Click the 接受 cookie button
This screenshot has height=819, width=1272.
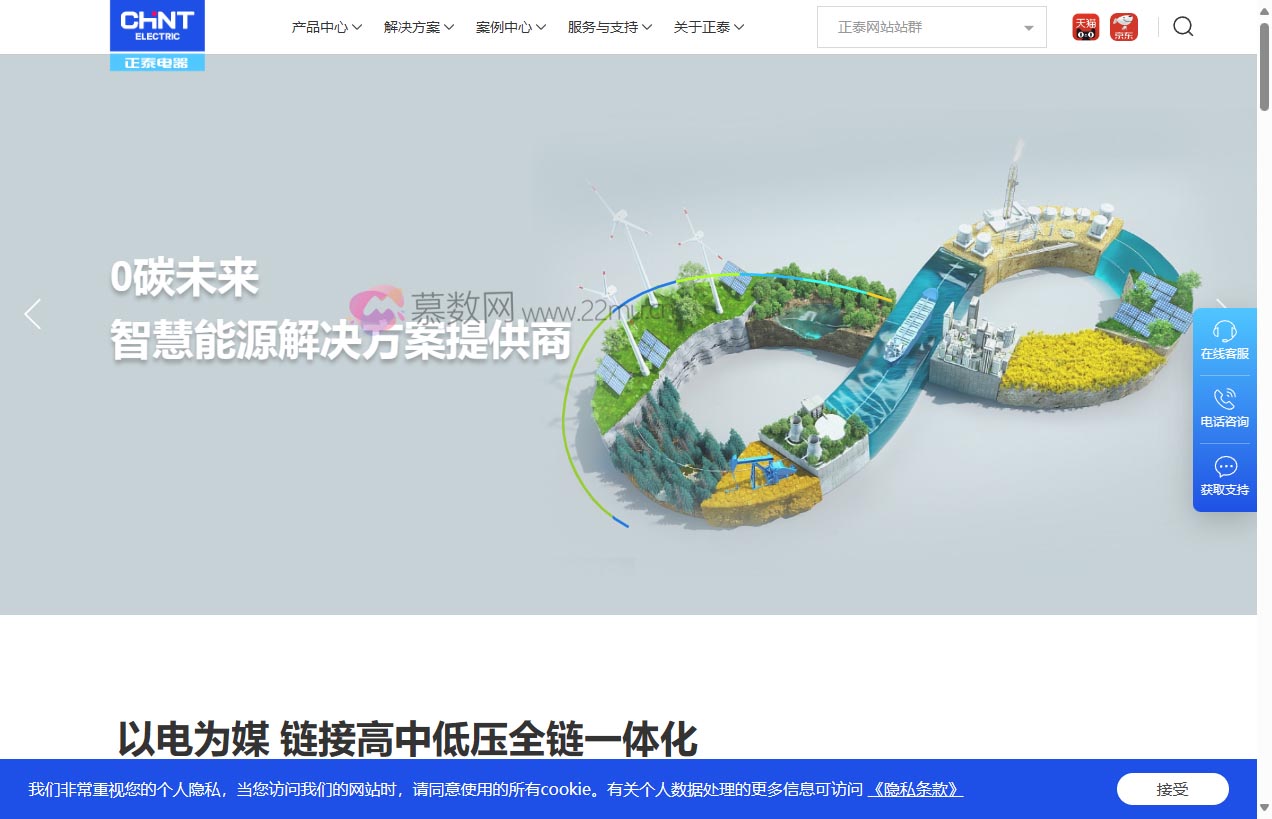pos(1172,789)
